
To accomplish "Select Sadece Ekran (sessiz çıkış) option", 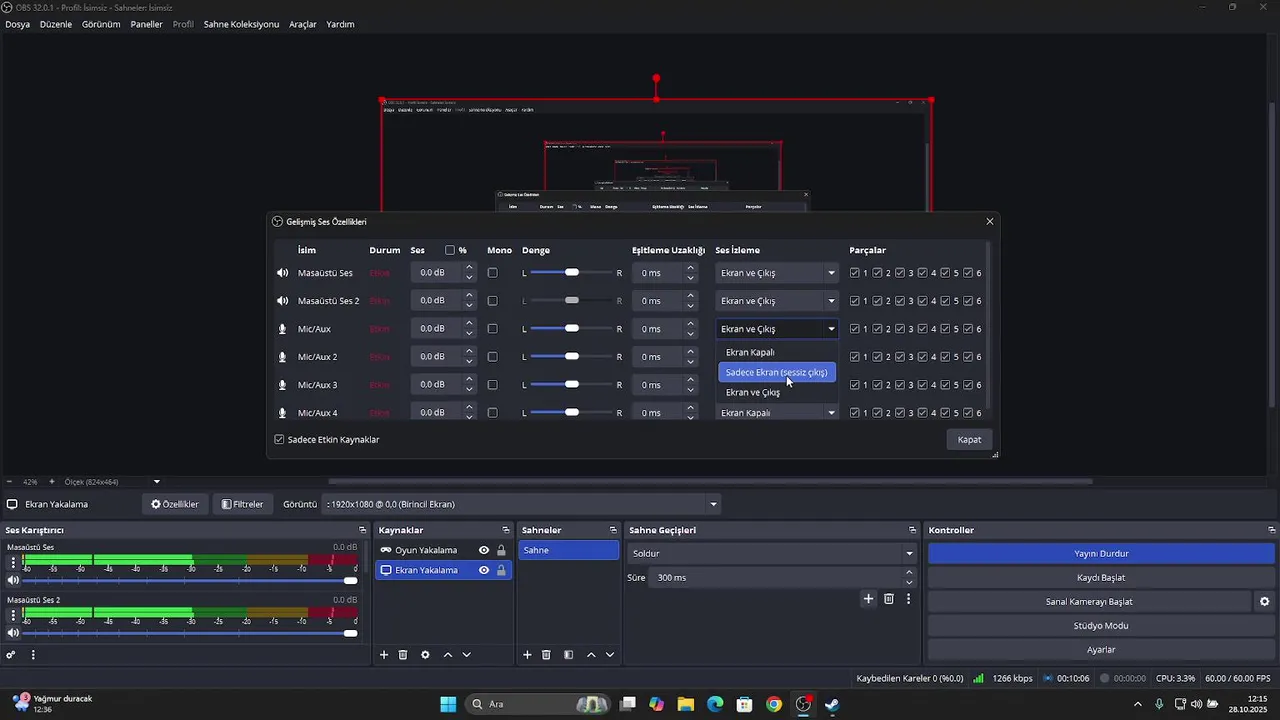I will (x=777, y=372).
